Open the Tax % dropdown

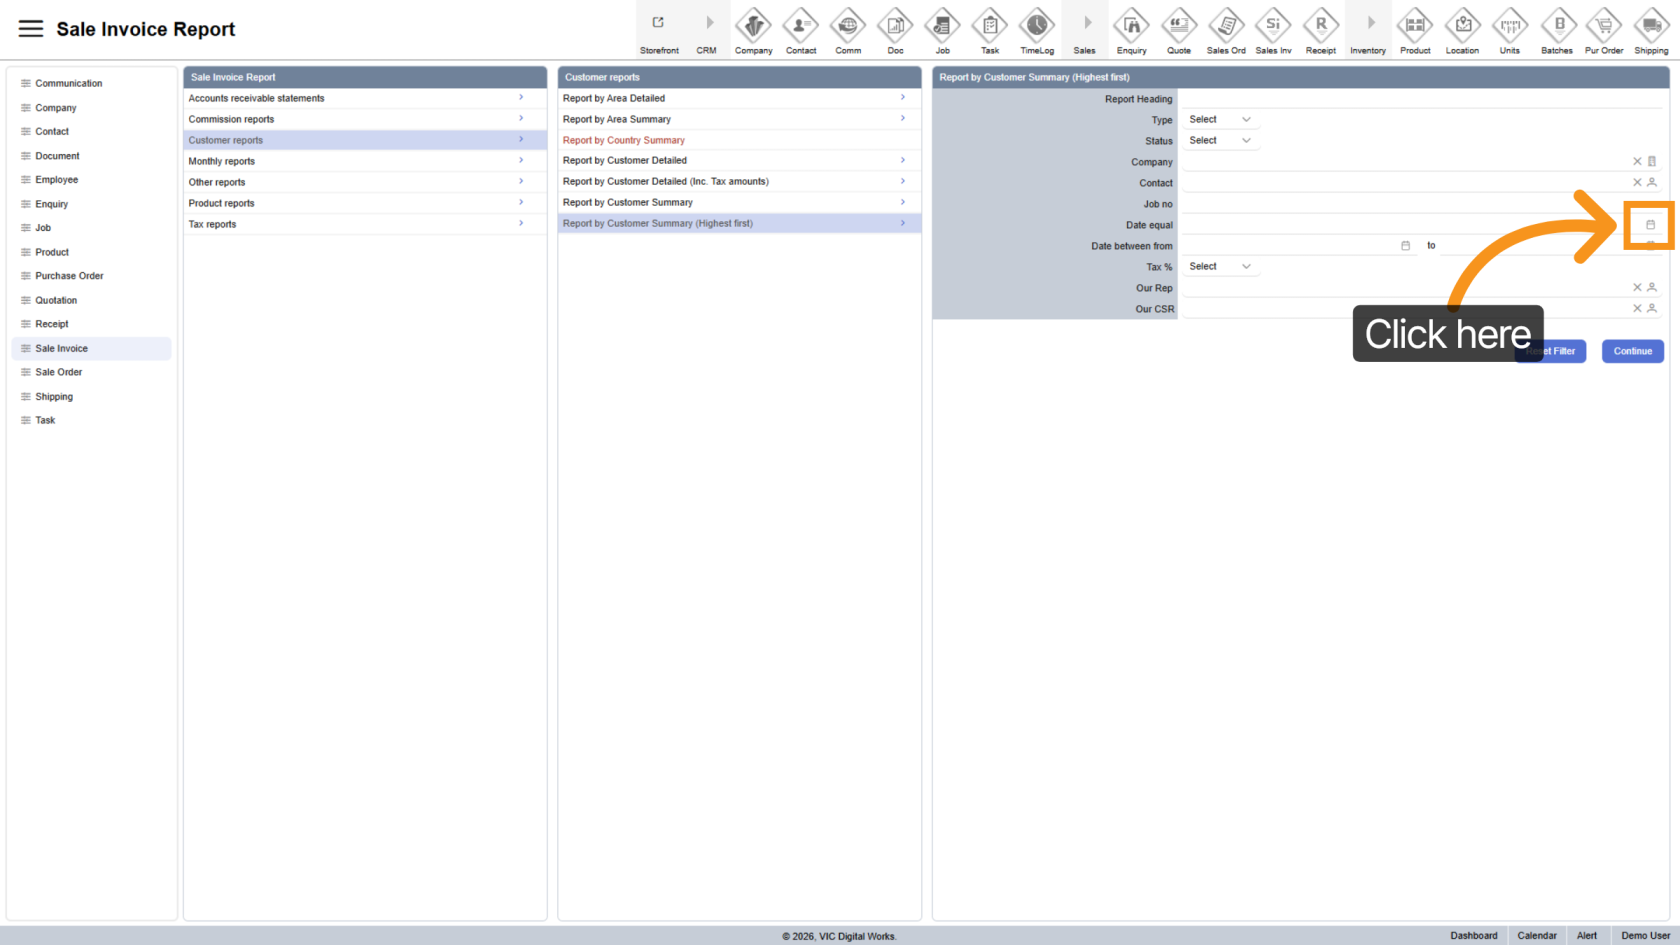pos(1219,267)
